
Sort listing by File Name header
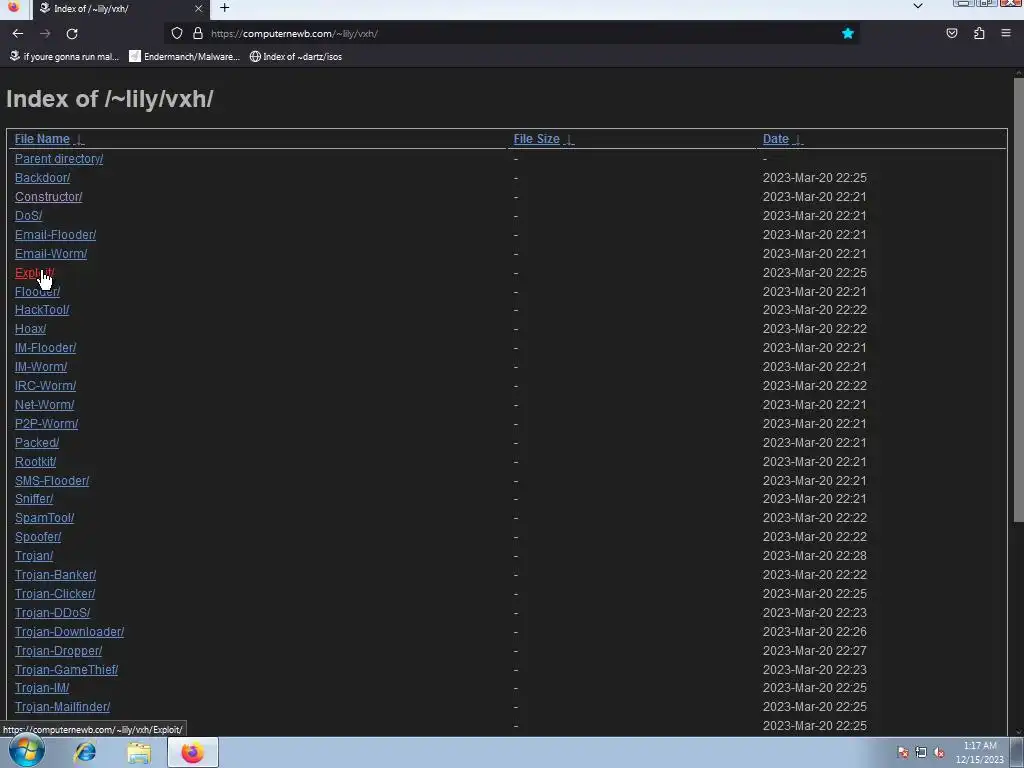(x=42, y=139)
